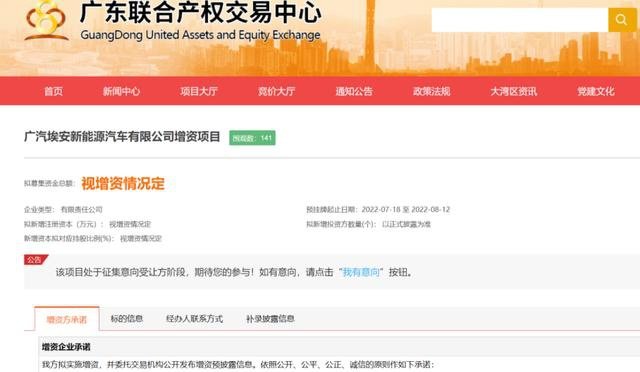Switch to the 补录披露信息 tab

click(x=270, y=319)
